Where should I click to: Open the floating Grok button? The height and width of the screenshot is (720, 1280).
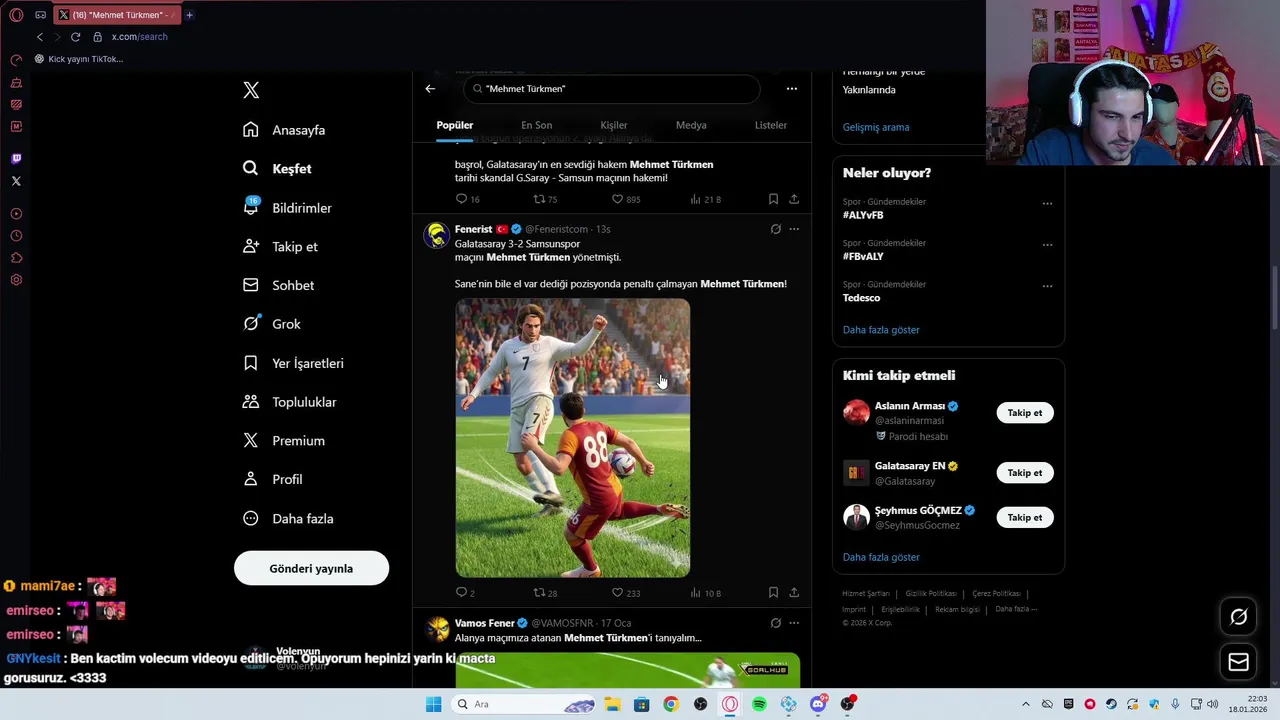pyautogui.click(x=1238, y=617)
